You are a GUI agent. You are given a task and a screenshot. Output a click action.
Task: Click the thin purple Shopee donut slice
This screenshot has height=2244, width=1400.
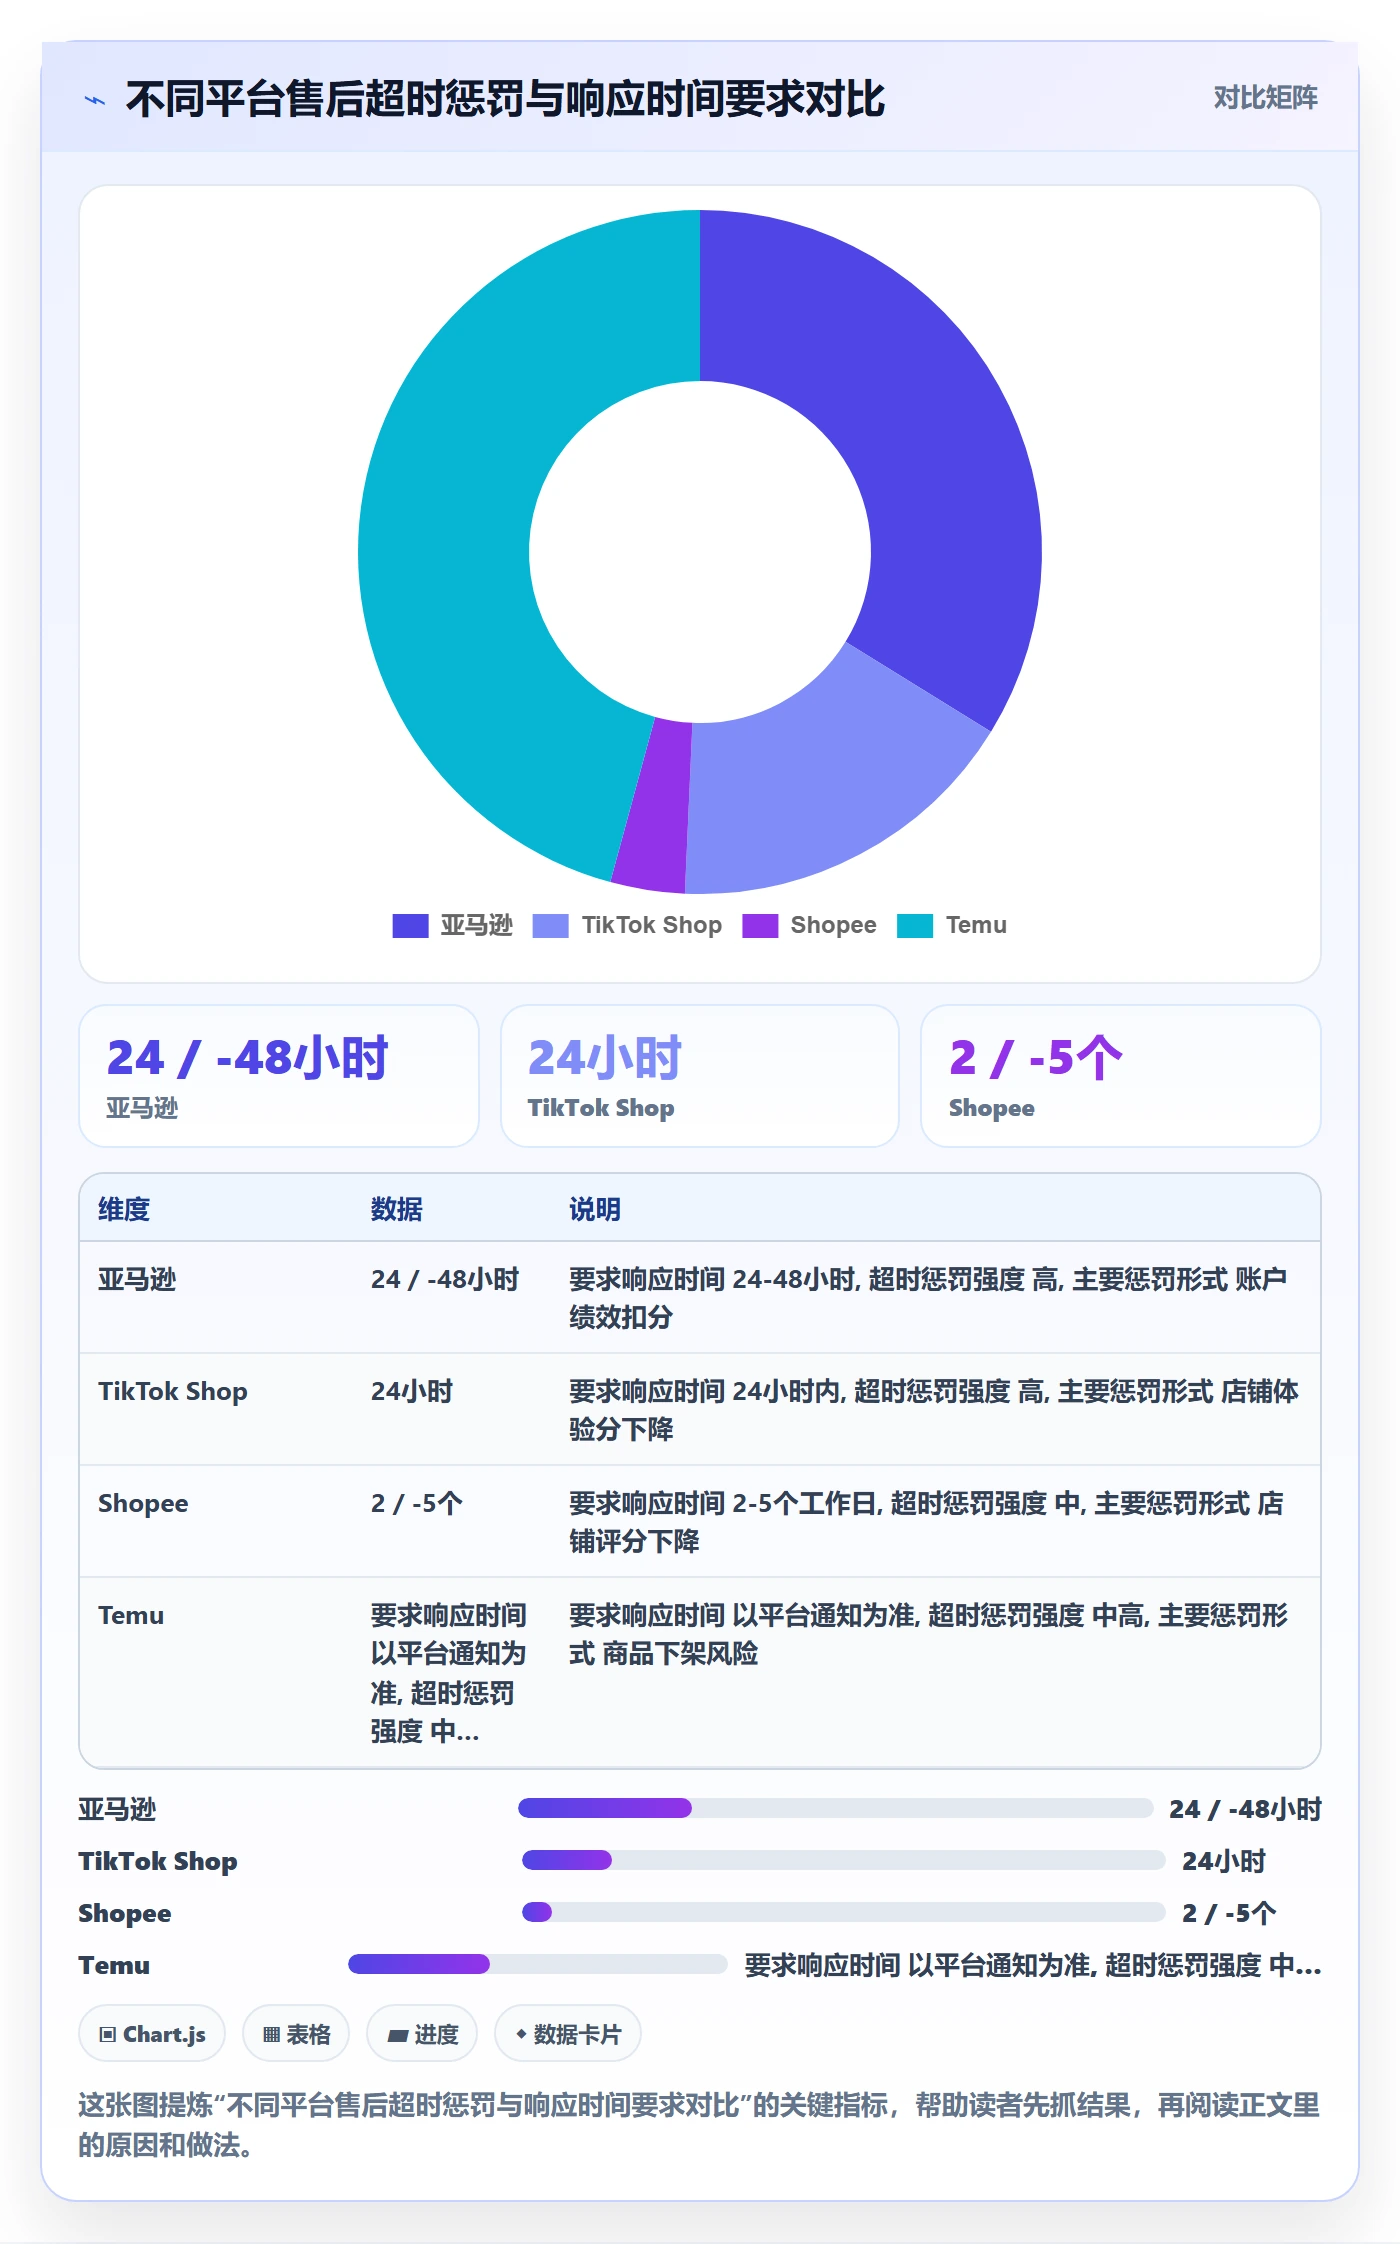pos(655,805)
